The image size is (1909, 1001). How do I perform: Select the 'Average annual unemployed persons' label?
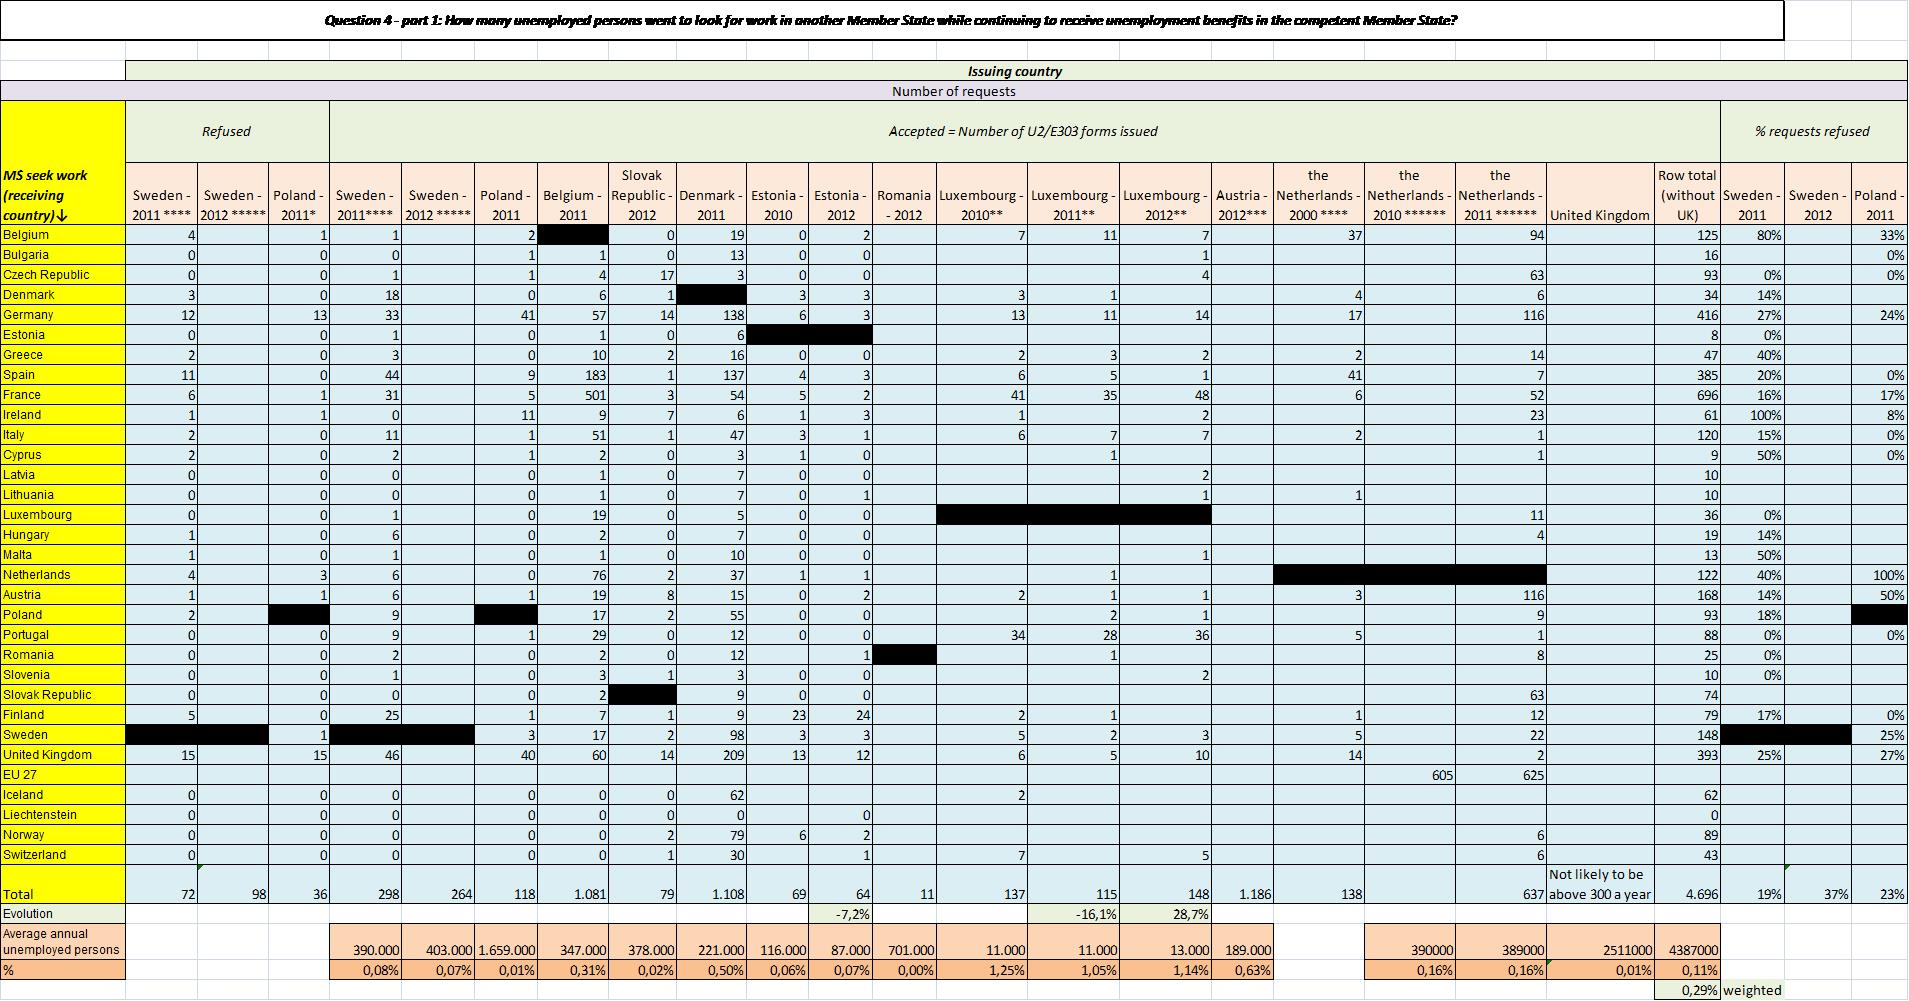62,942
